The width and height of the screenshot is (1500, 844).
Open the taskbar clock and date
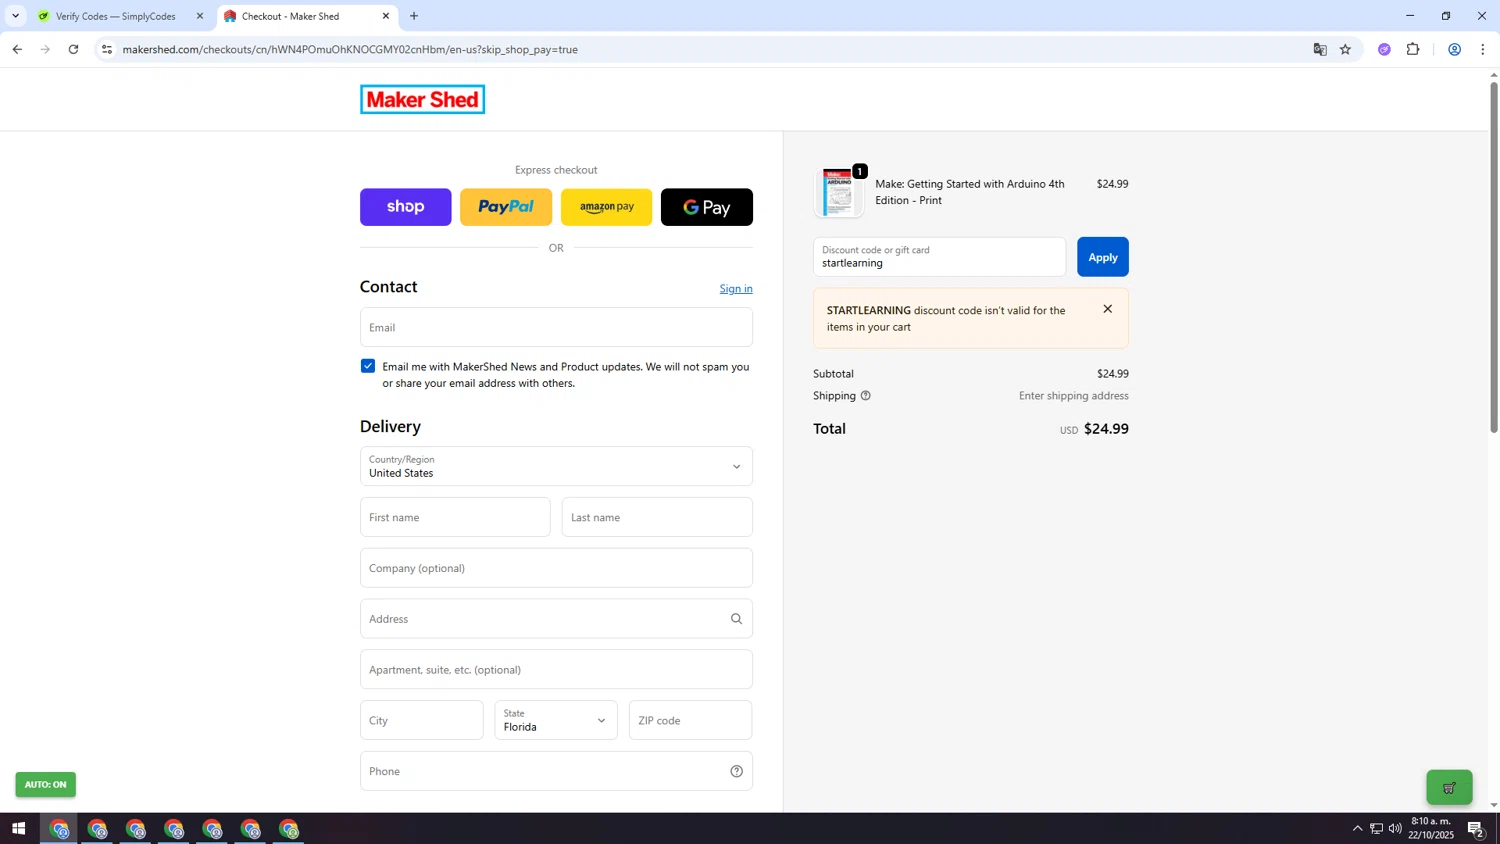1431,828
